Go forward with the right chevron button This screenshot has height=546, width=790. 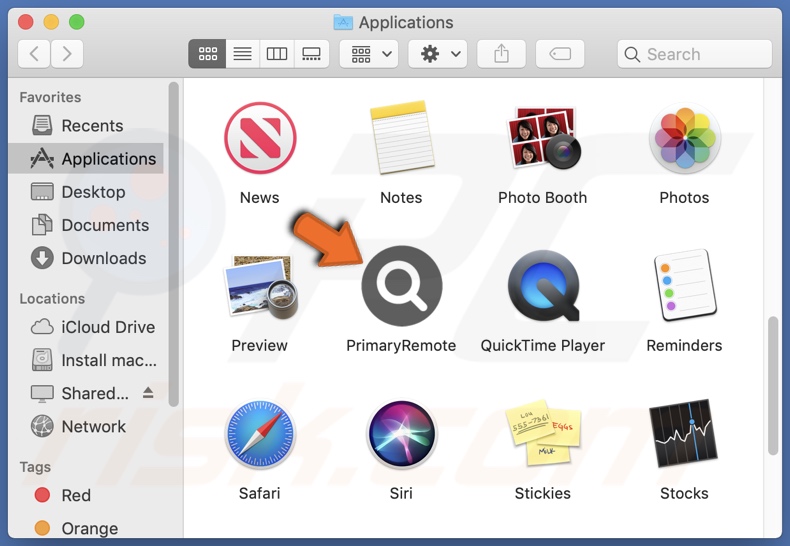coord(67,53)
